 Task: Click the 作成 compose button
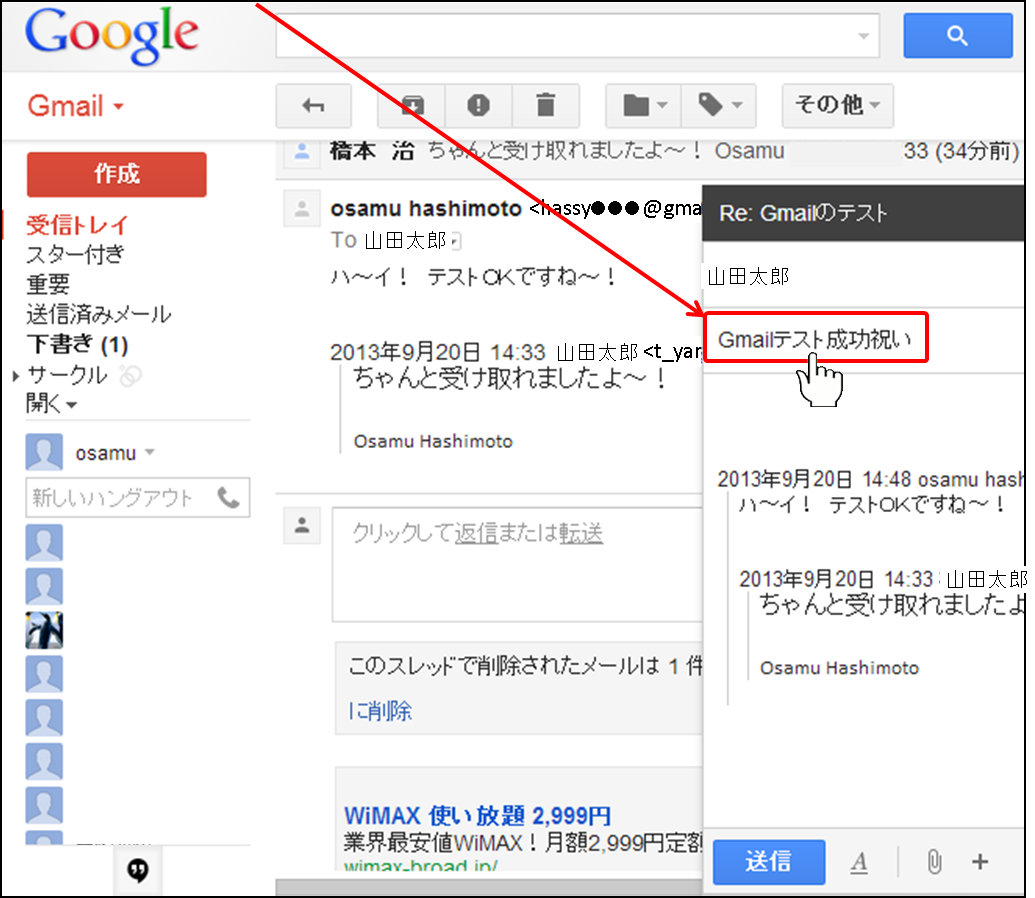[116, 175]
